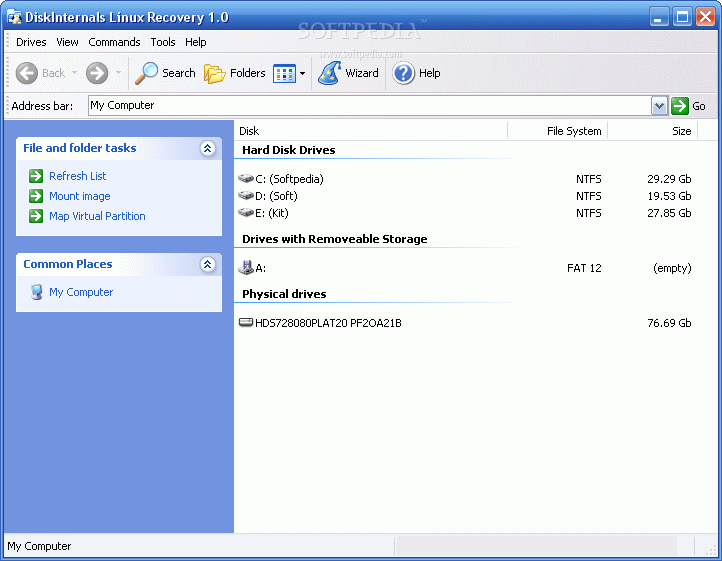Click the My Computer sidebar icon
Image resolution: width=722 pixels, height=561 pixels.
click(36, 292)
